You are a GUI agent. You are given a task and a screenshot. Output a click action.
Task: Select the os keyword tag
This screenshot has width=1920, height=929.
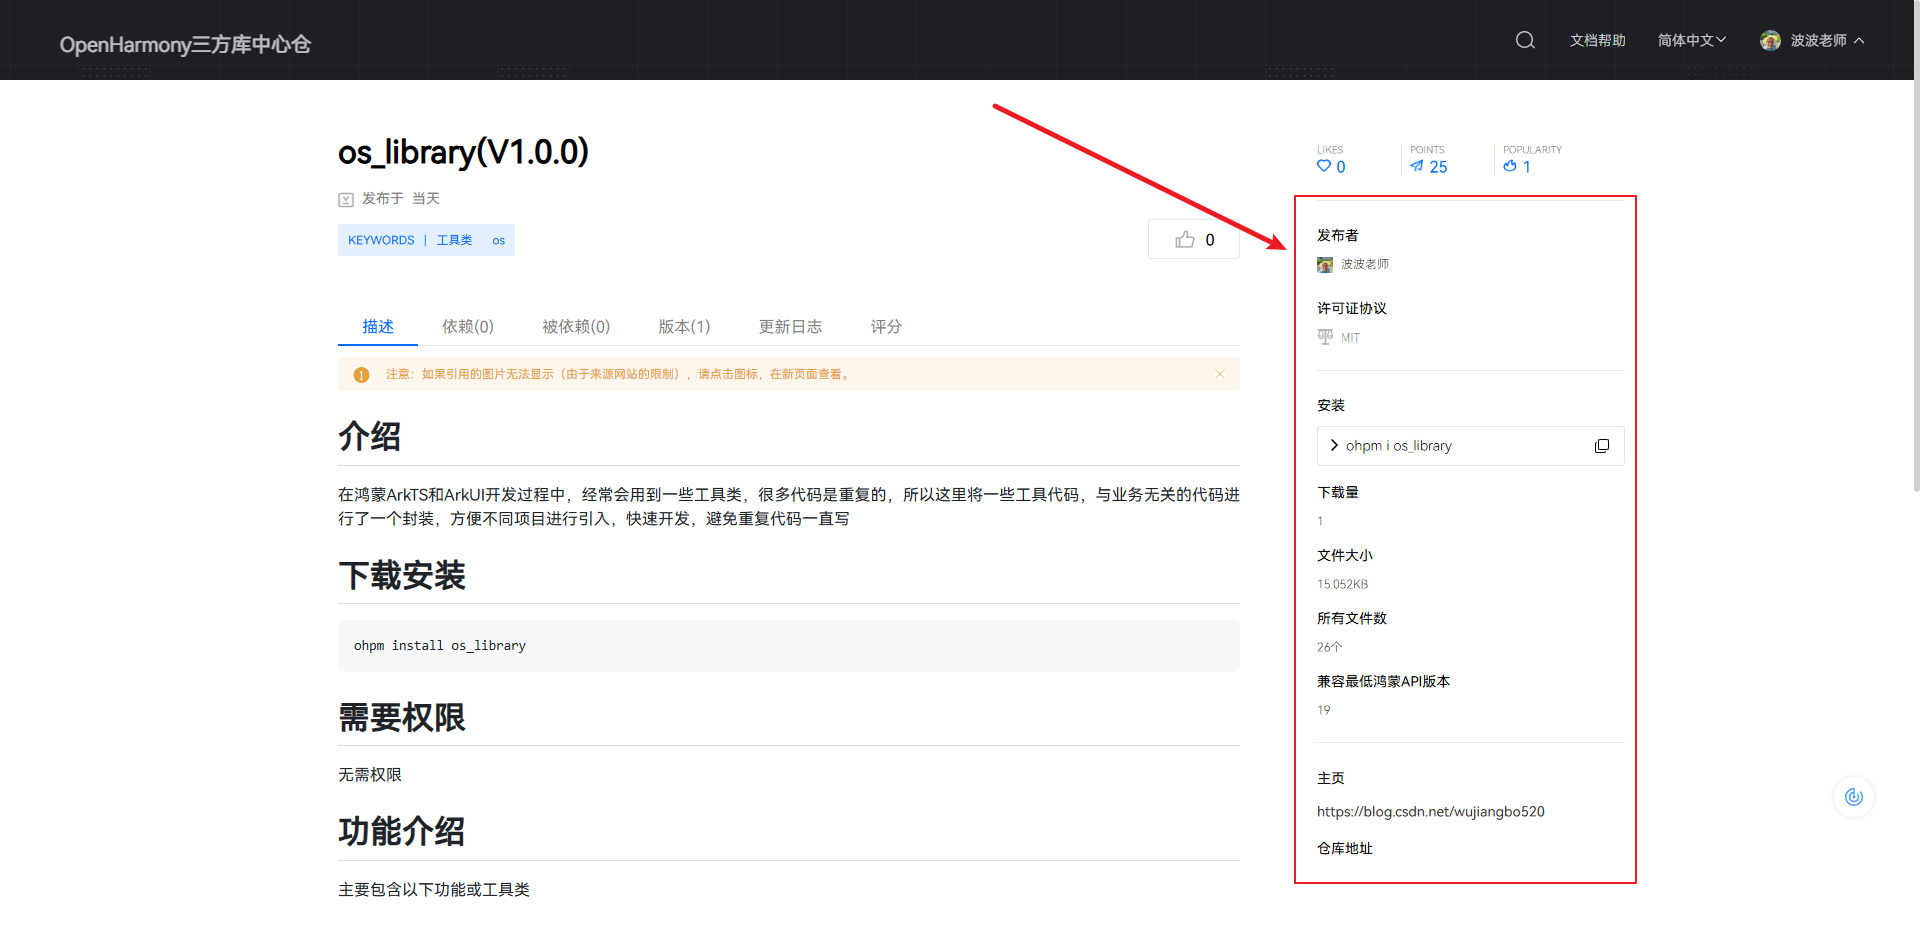click(498, 240)
